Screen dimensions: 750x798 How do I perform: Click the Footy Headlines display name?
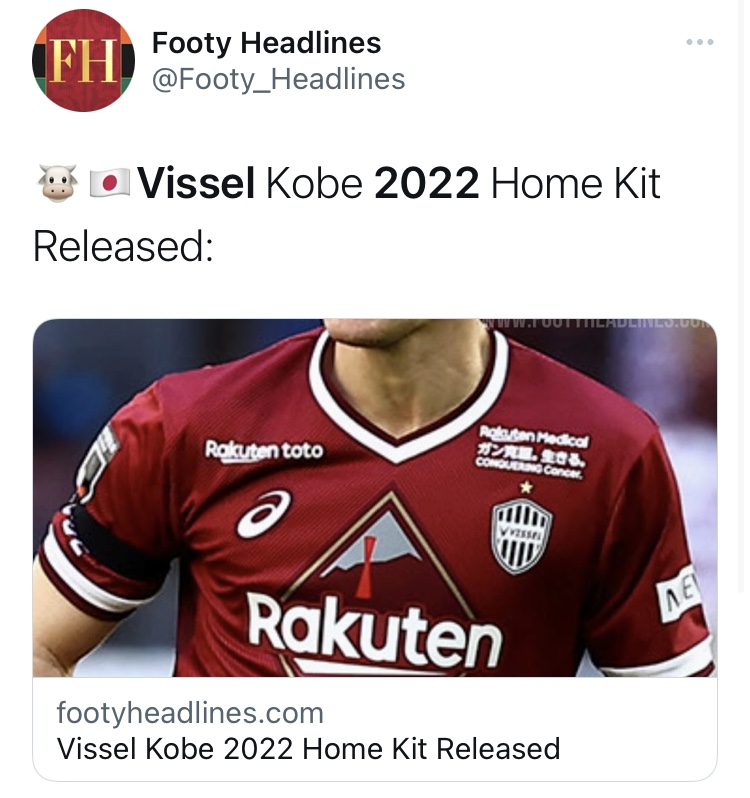(x=266, y=42)
